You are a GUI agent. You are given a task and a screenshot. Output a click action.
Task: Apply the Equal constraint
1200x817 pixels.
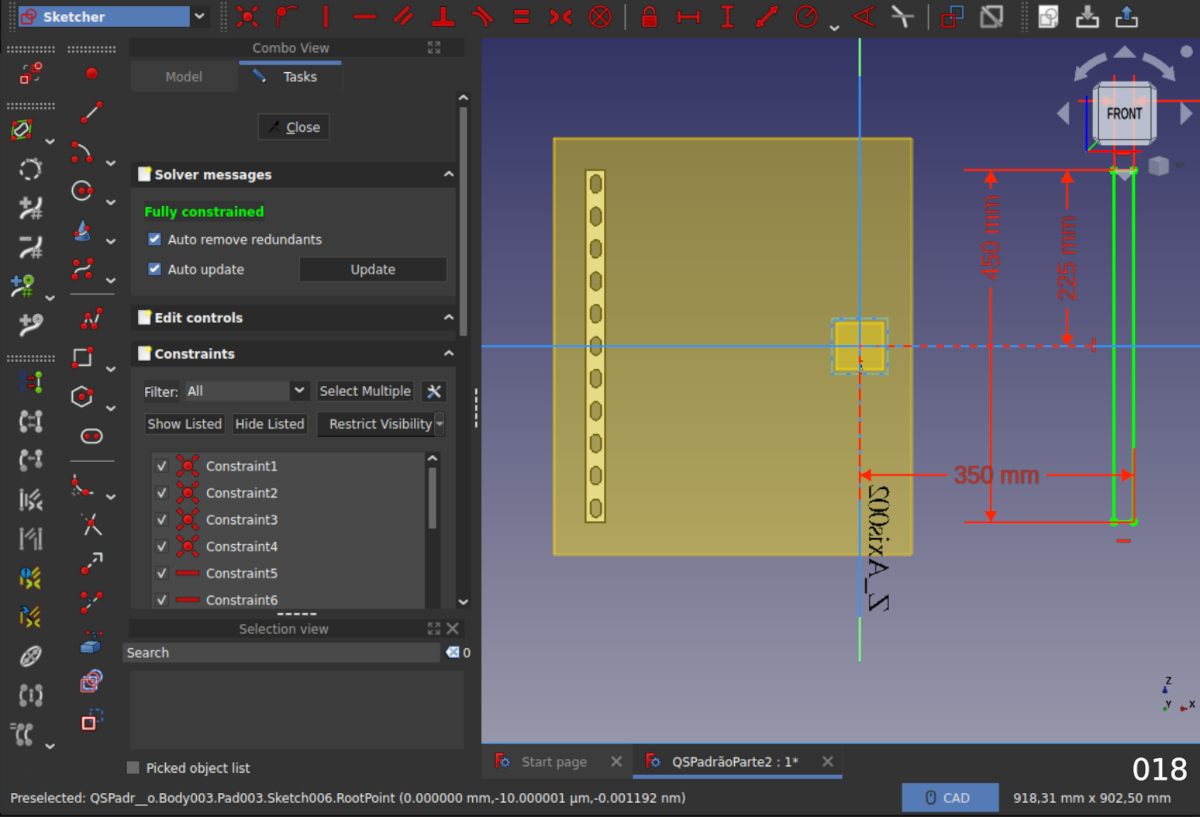click(x=521, y=17)
